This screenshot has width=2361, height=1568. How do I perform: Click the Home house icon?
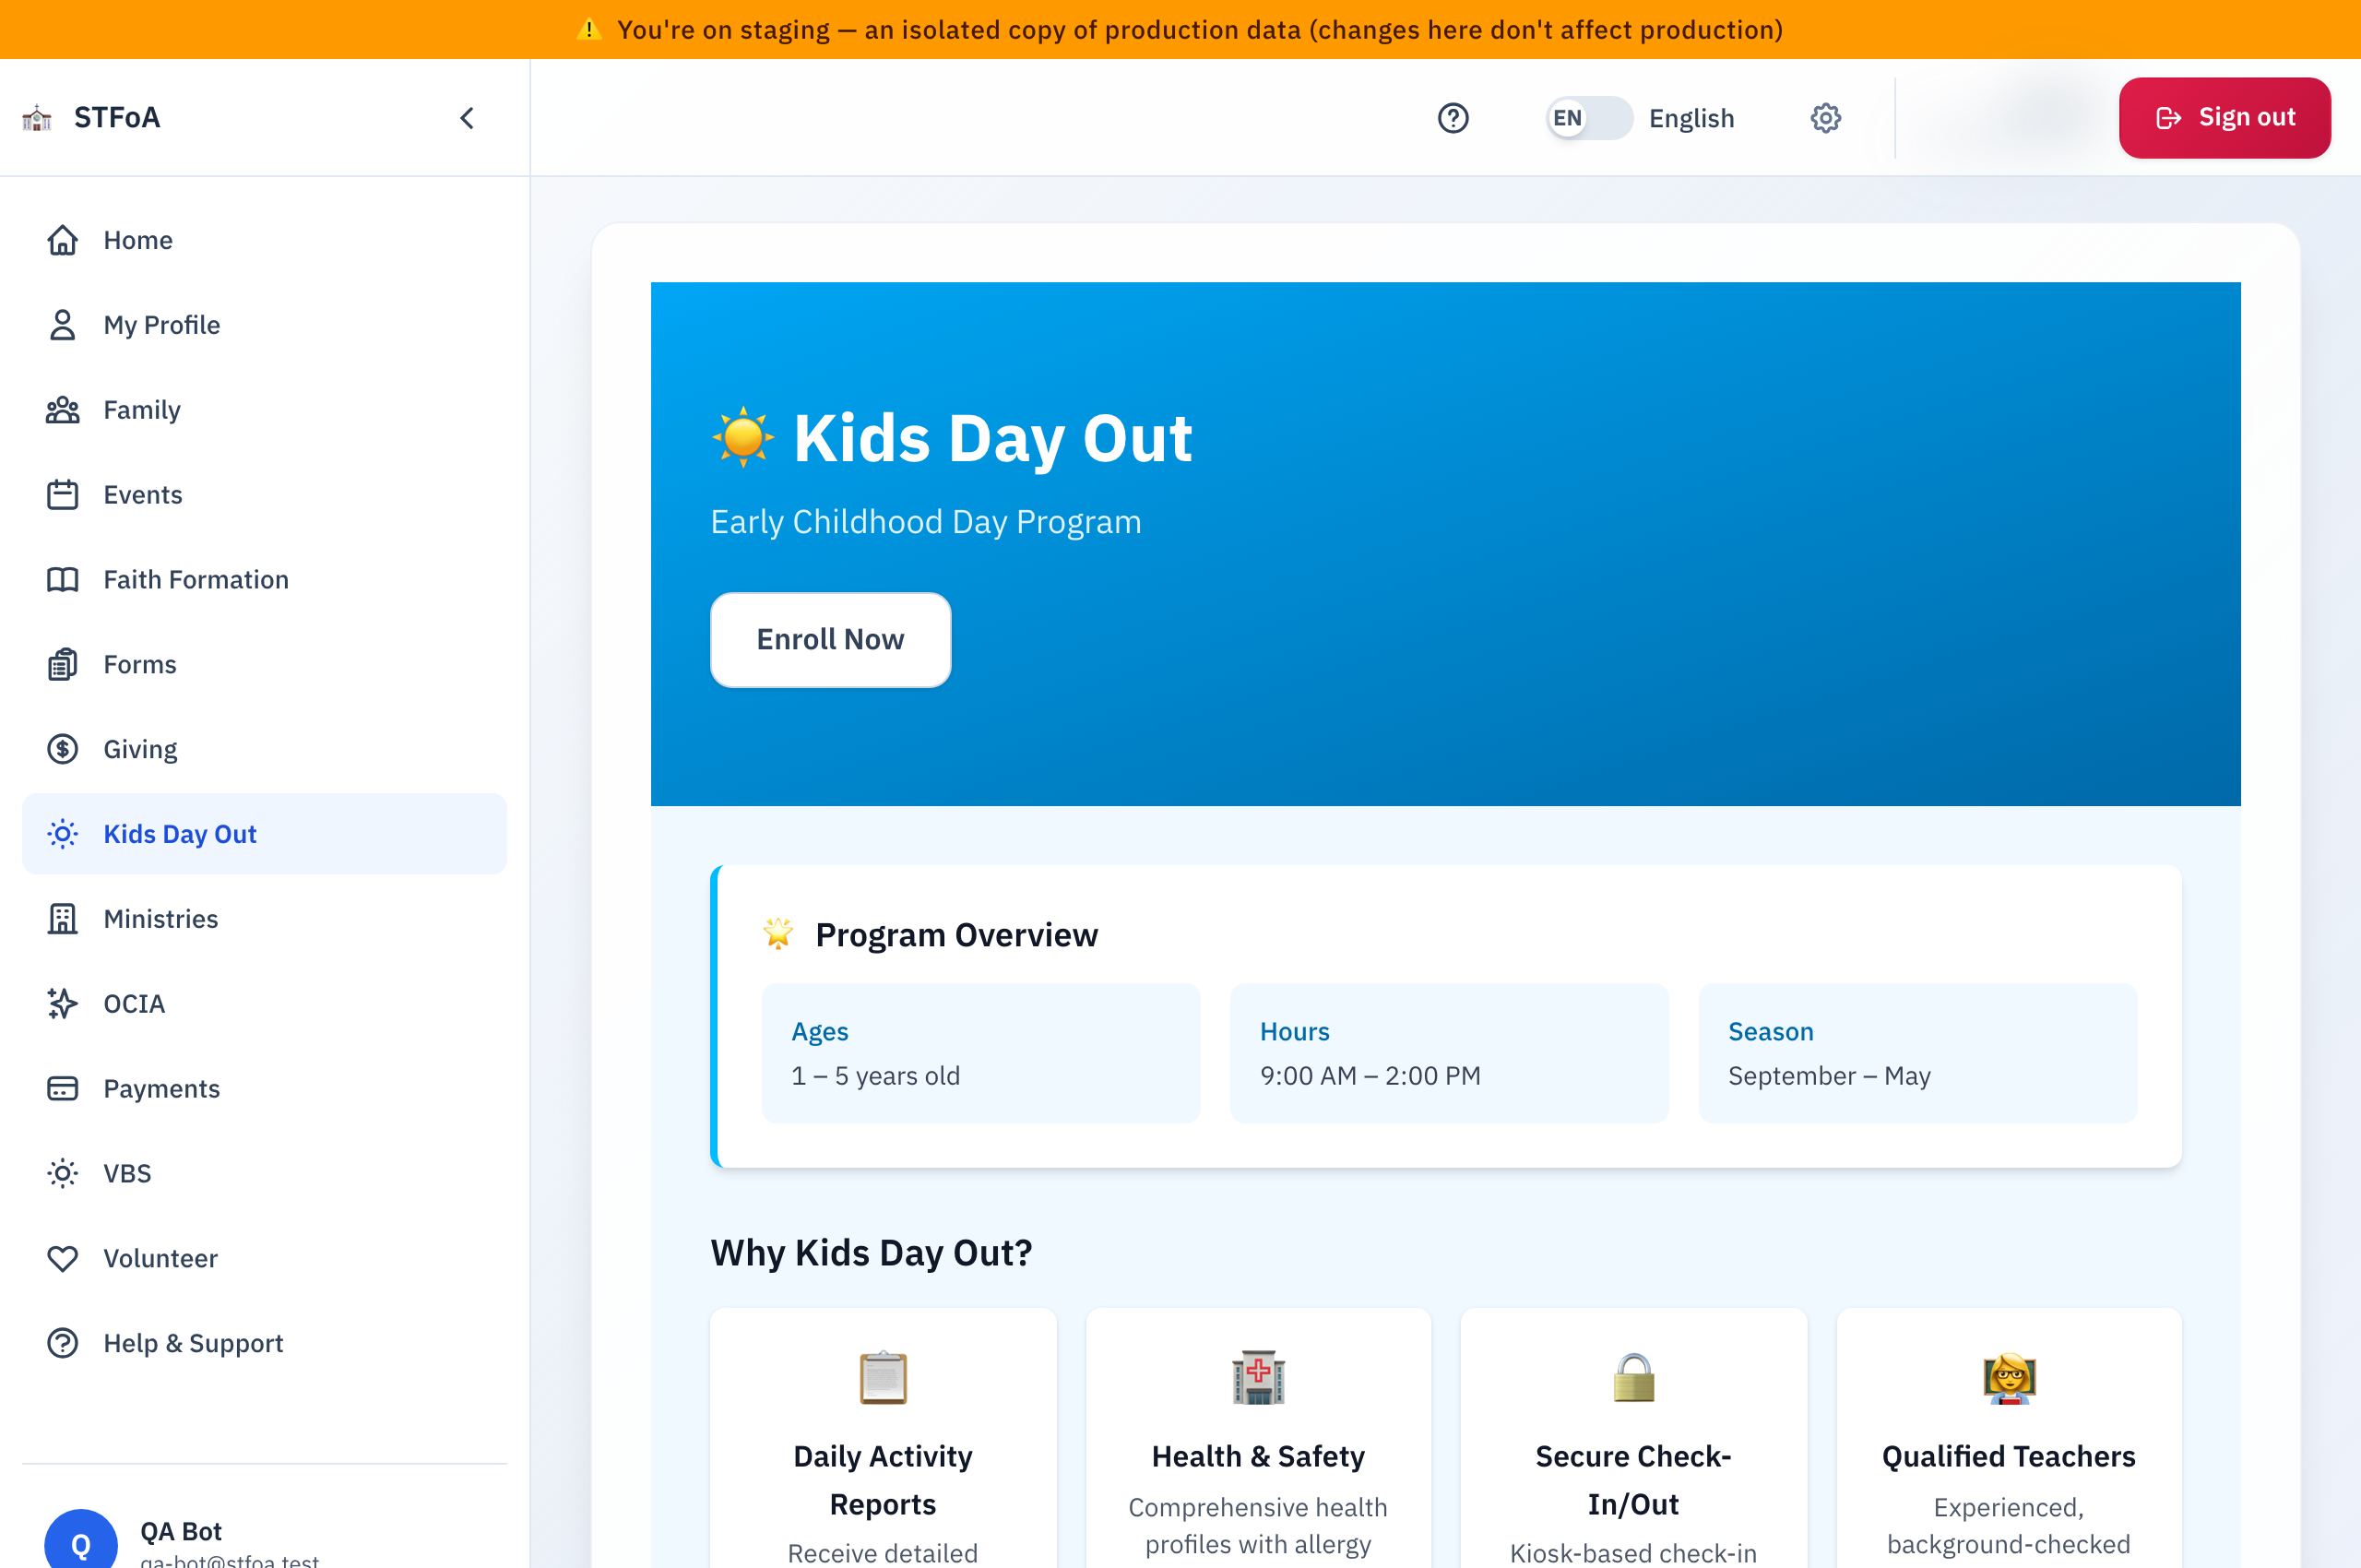62,240
